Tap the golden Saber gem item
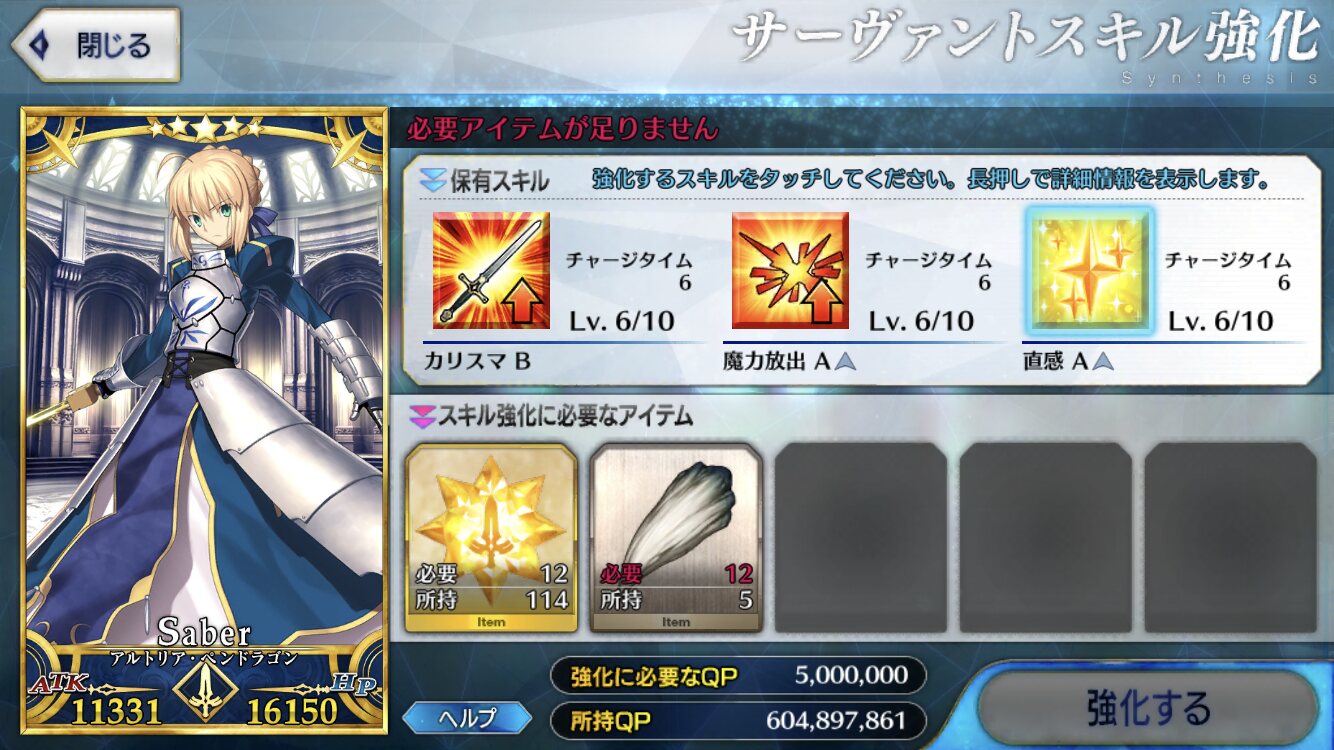 (x=491, y=537)
